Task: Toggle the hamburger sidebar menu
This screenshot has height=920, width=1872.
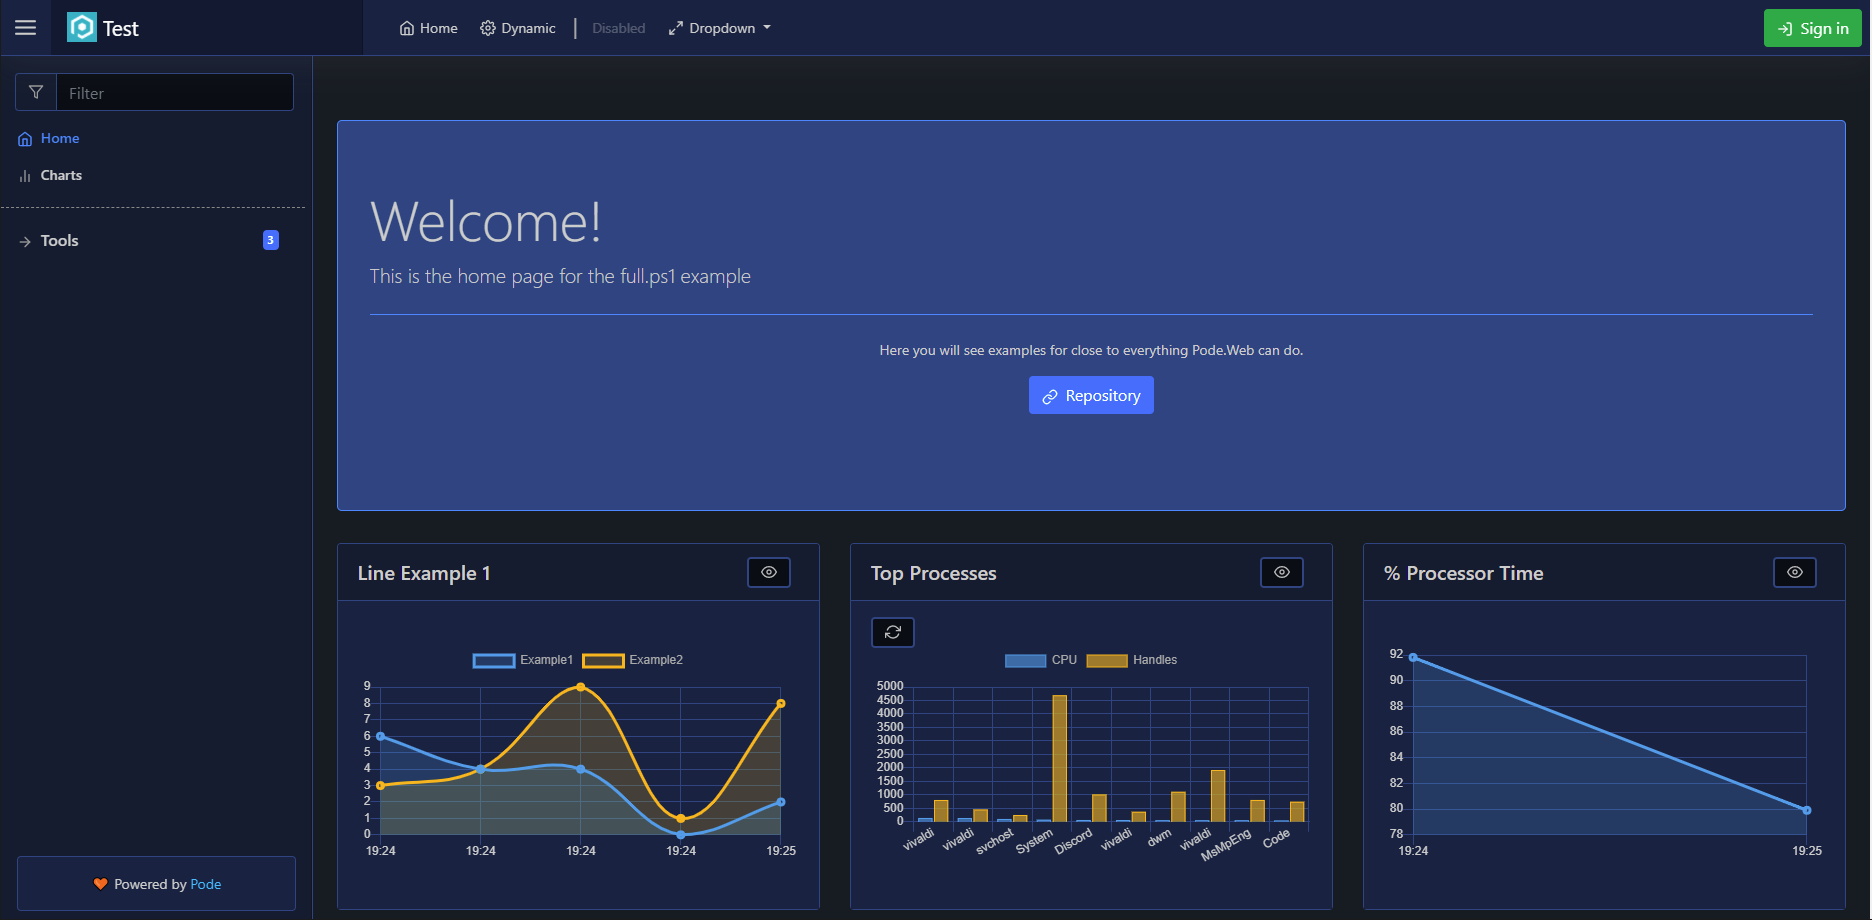Action: 26,28
